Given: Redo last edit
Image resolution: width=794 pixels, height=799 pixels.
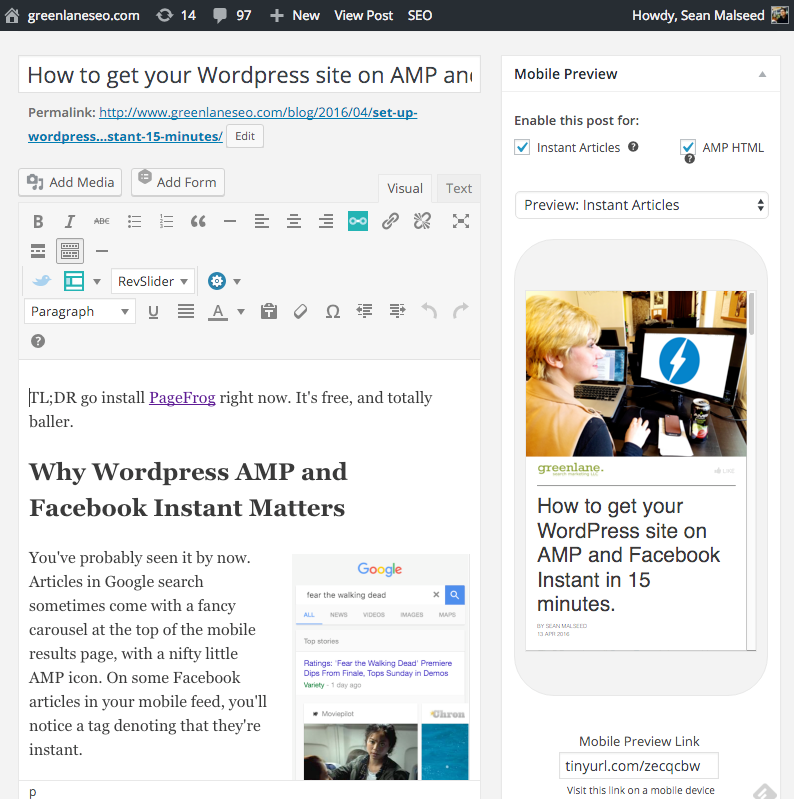Looking at the screenshot, I should 461,311.
